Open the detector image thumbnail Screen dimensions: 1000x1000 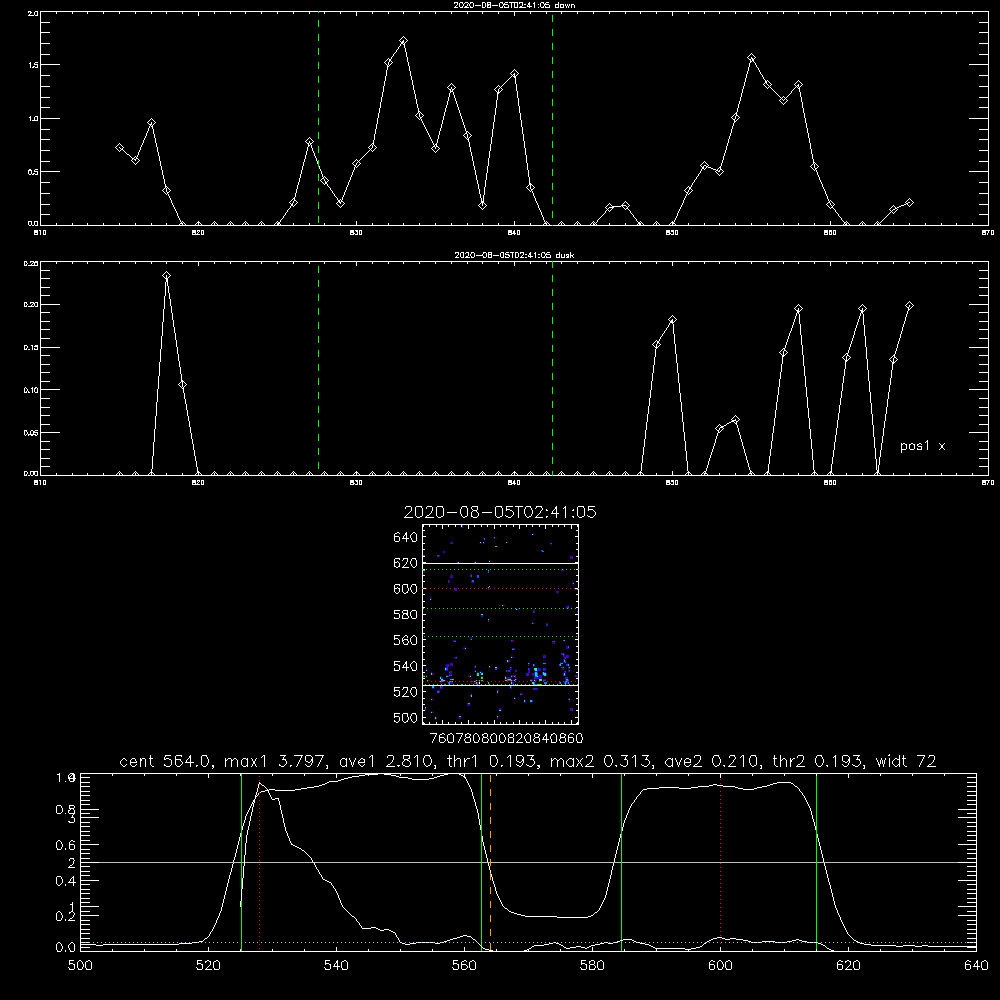tap(500, 624)
